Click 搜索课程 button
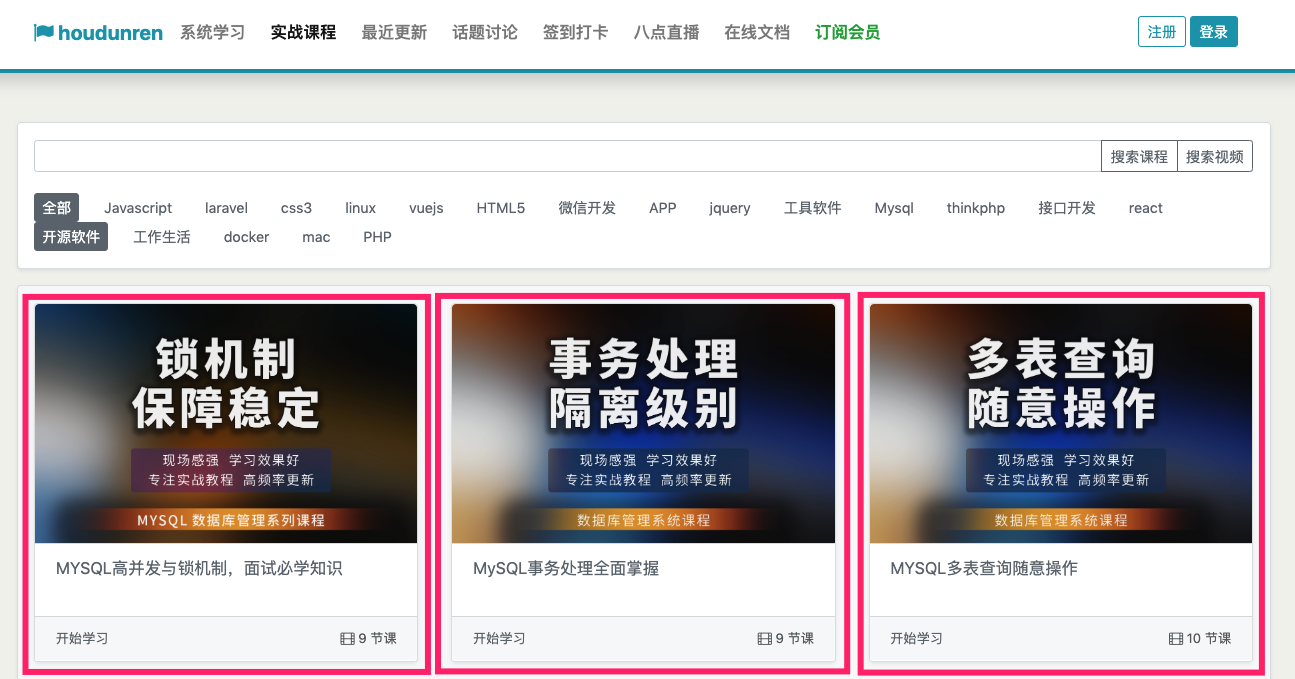1295x679 pixels. click(x=1139, y=156)
